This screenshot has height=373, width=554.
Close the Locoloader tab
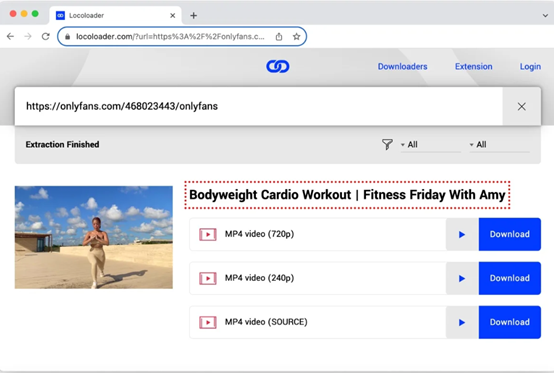[172, 16]
